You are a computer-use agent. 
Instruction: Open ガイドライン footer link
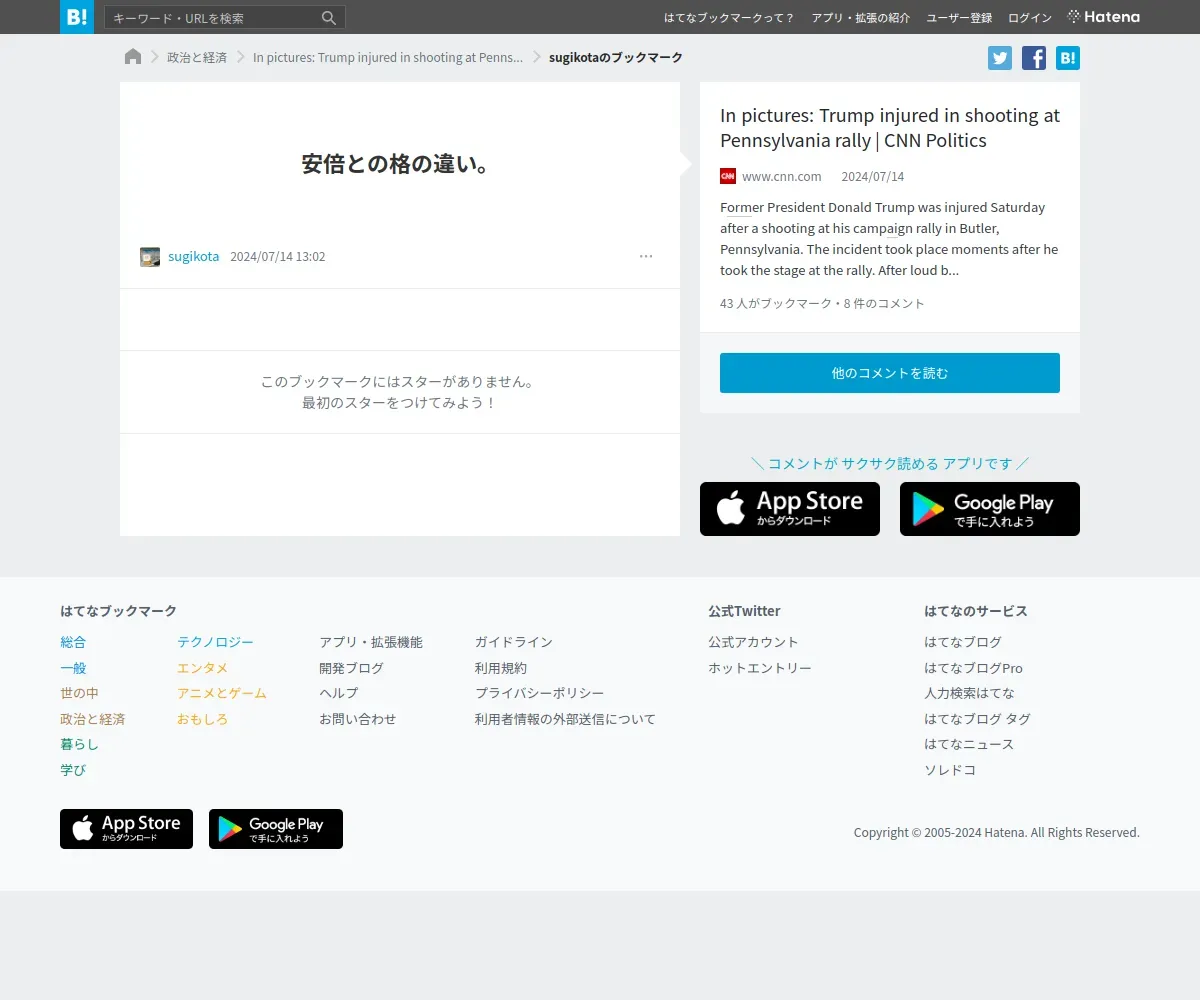(x=514, y=642)
